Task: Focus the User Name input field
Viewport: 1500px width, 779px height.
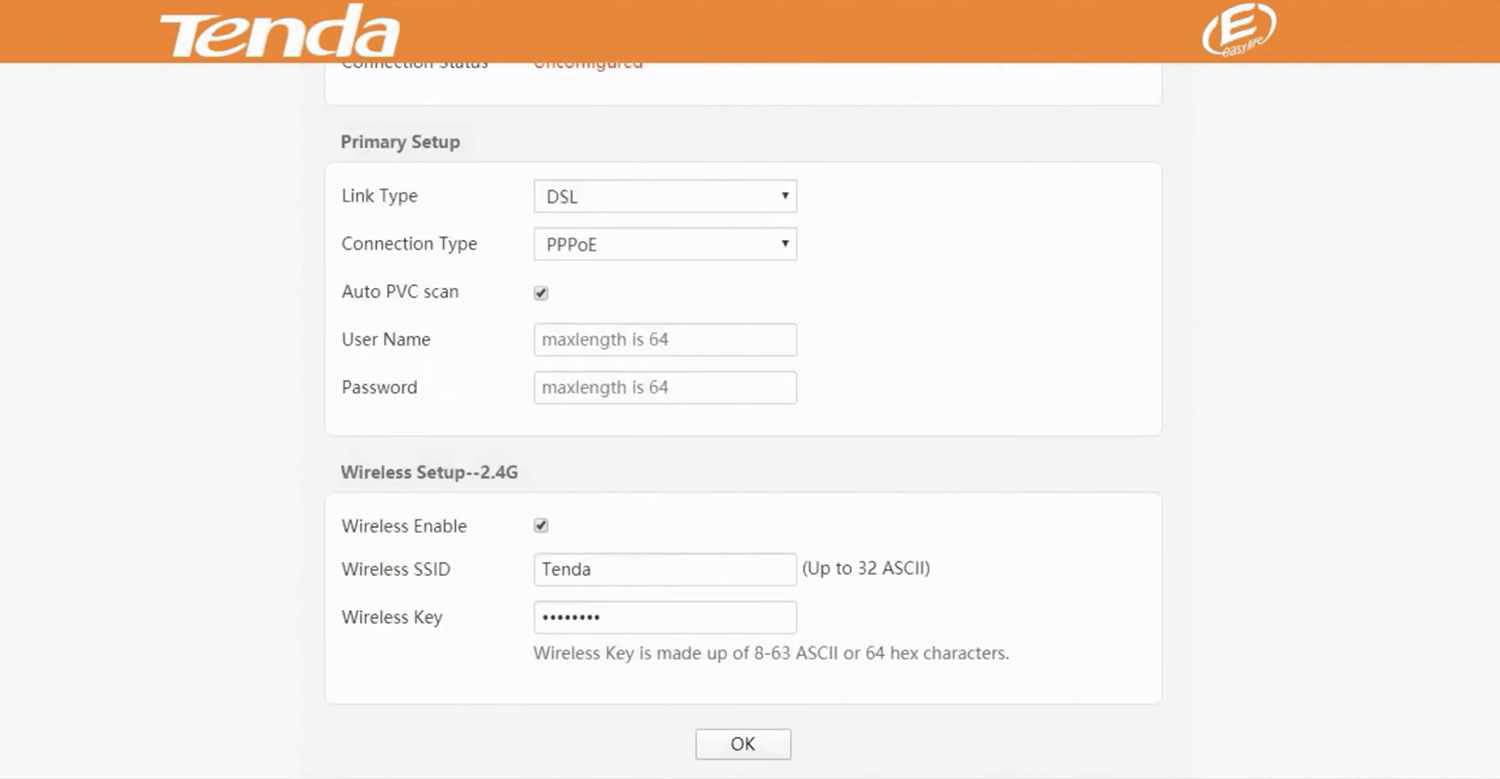Action: 665,340
